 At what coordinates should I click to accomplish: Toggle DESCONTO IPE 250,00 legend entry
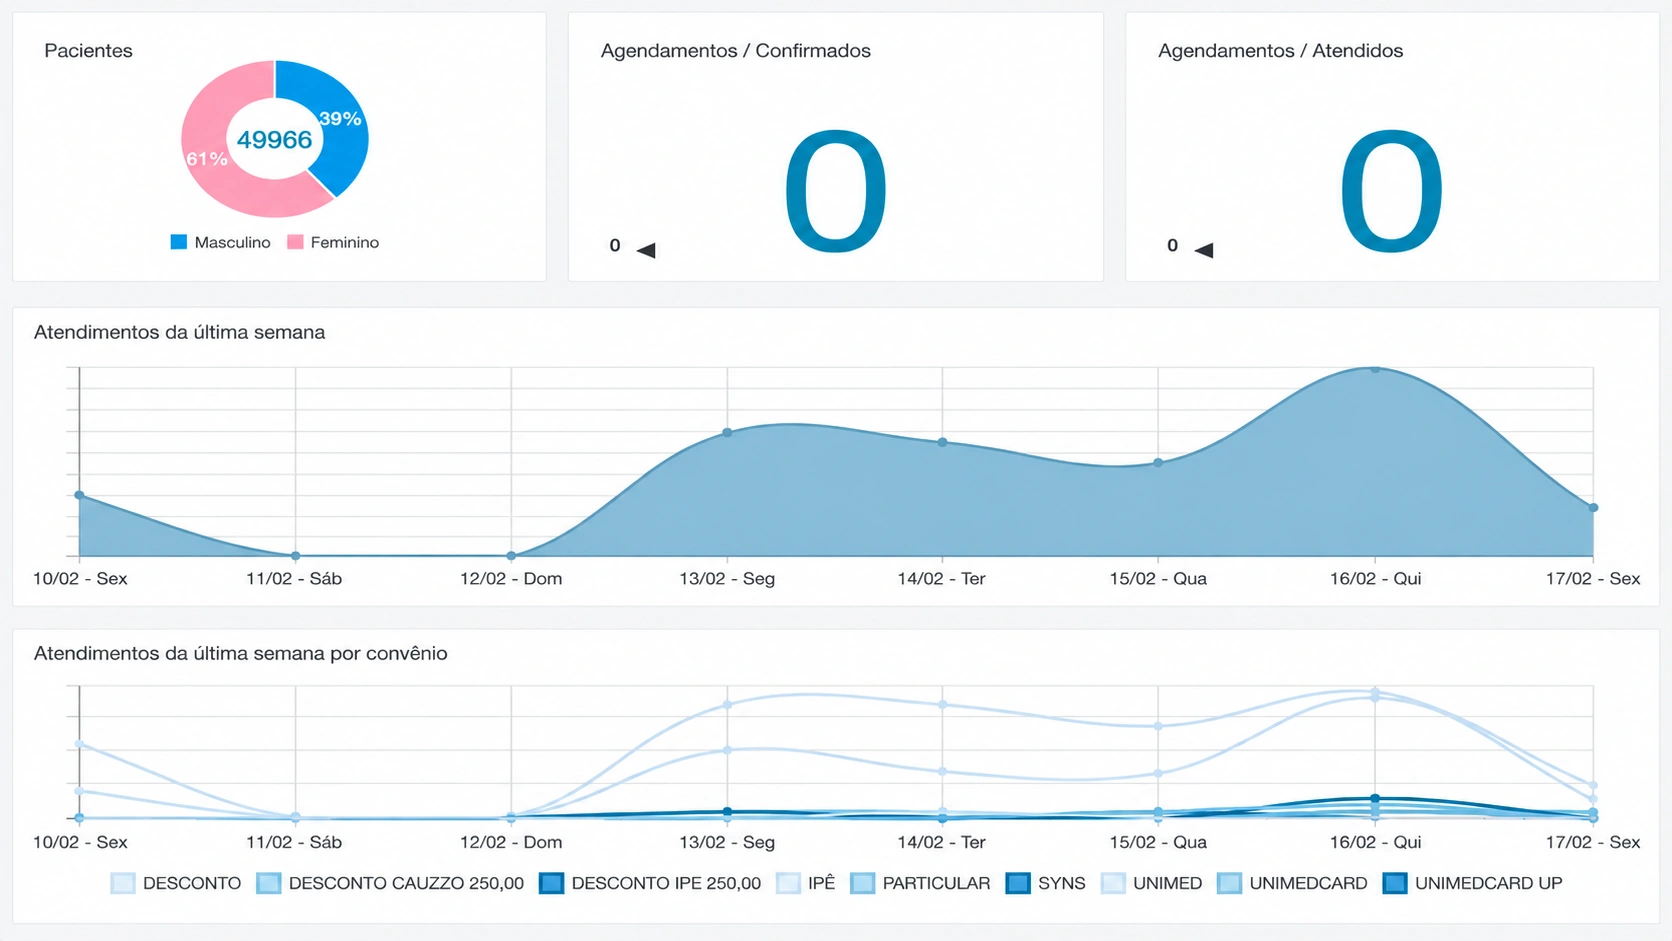650,883
